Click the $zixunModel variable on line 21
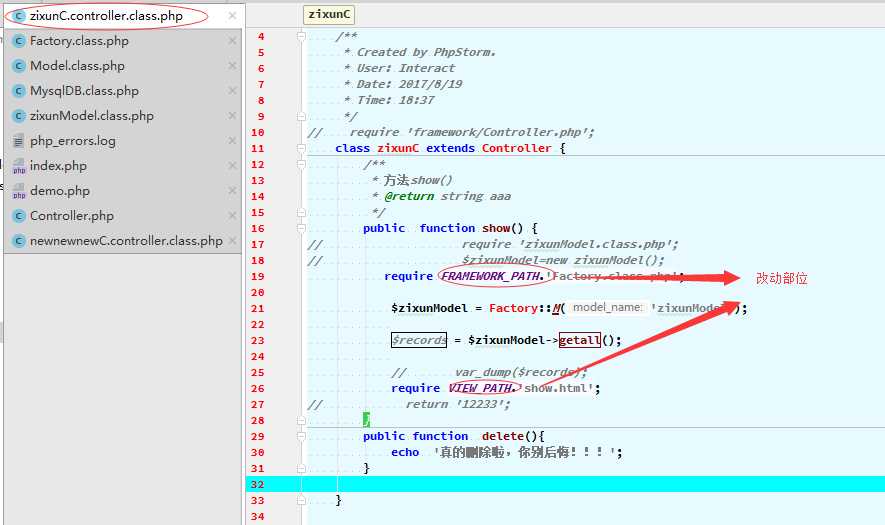Screen dimensions: 885x525 click(430, 308)
